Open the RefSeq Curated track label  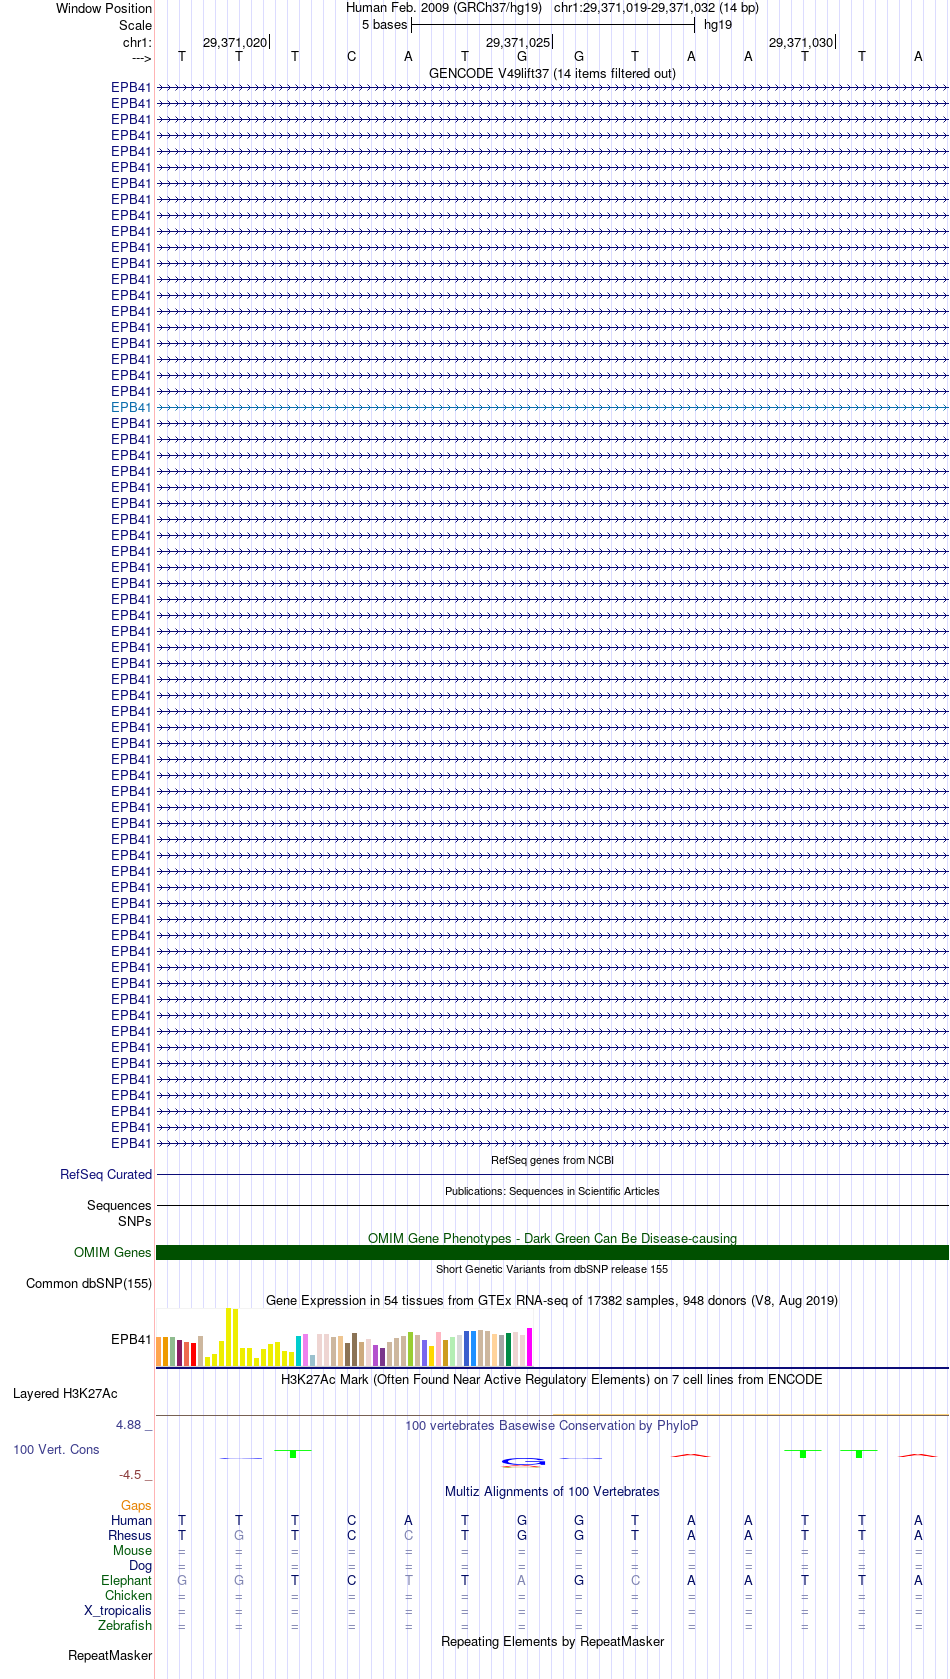tap(106, 1174)
